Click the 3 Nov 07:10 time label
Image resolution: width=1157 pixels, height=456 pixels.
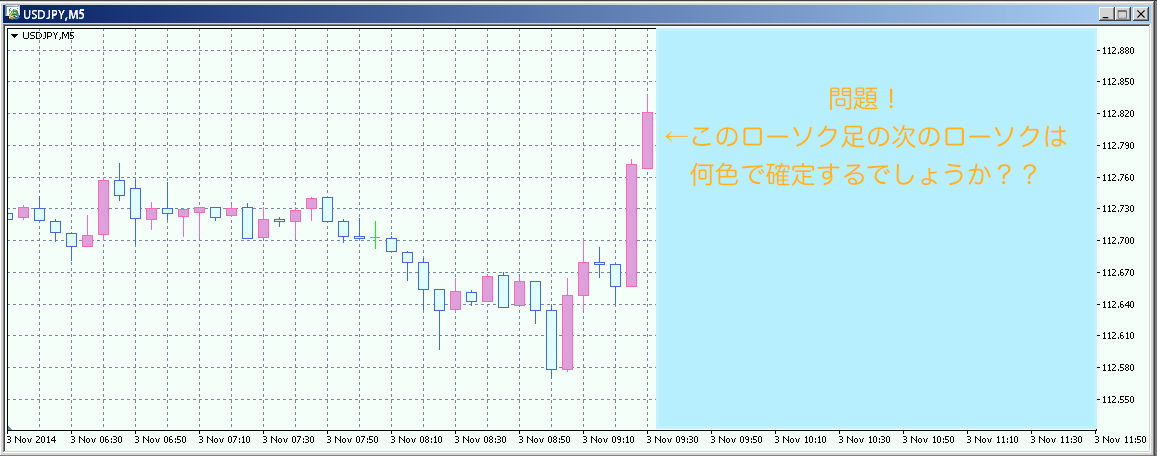tap(224, 439)
